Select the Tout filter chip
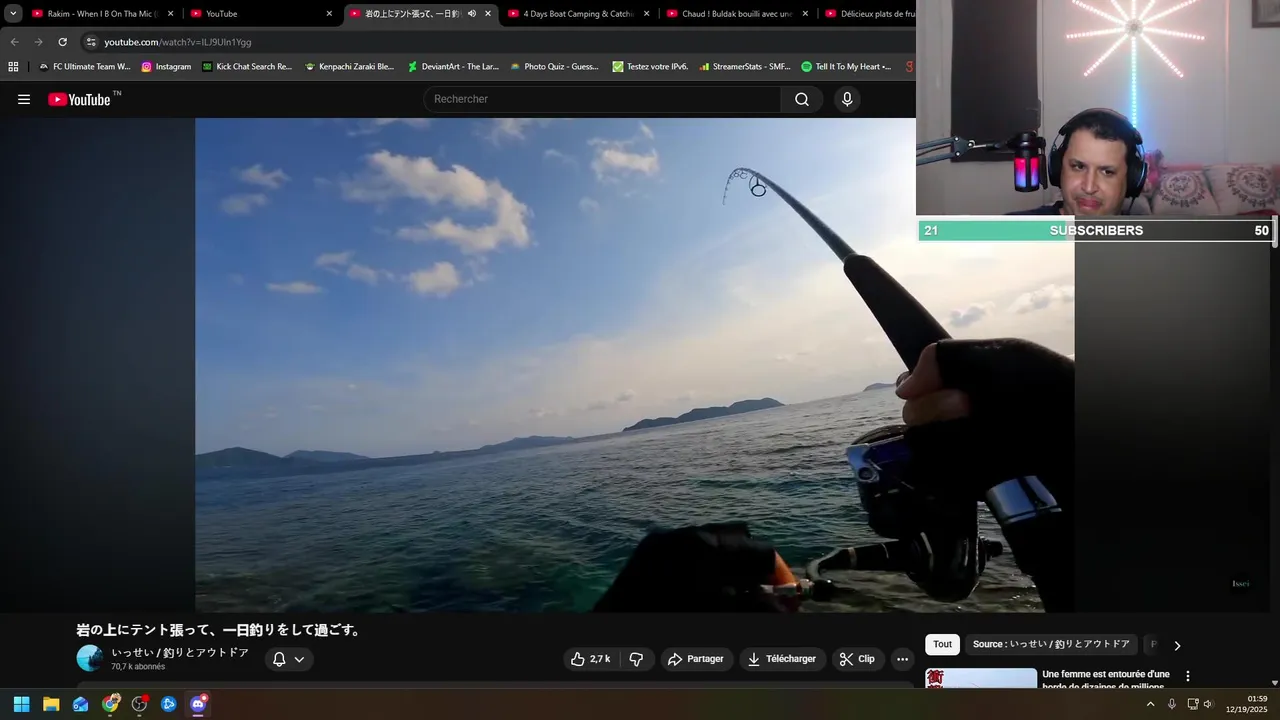1280x720 pixels. 942,645
